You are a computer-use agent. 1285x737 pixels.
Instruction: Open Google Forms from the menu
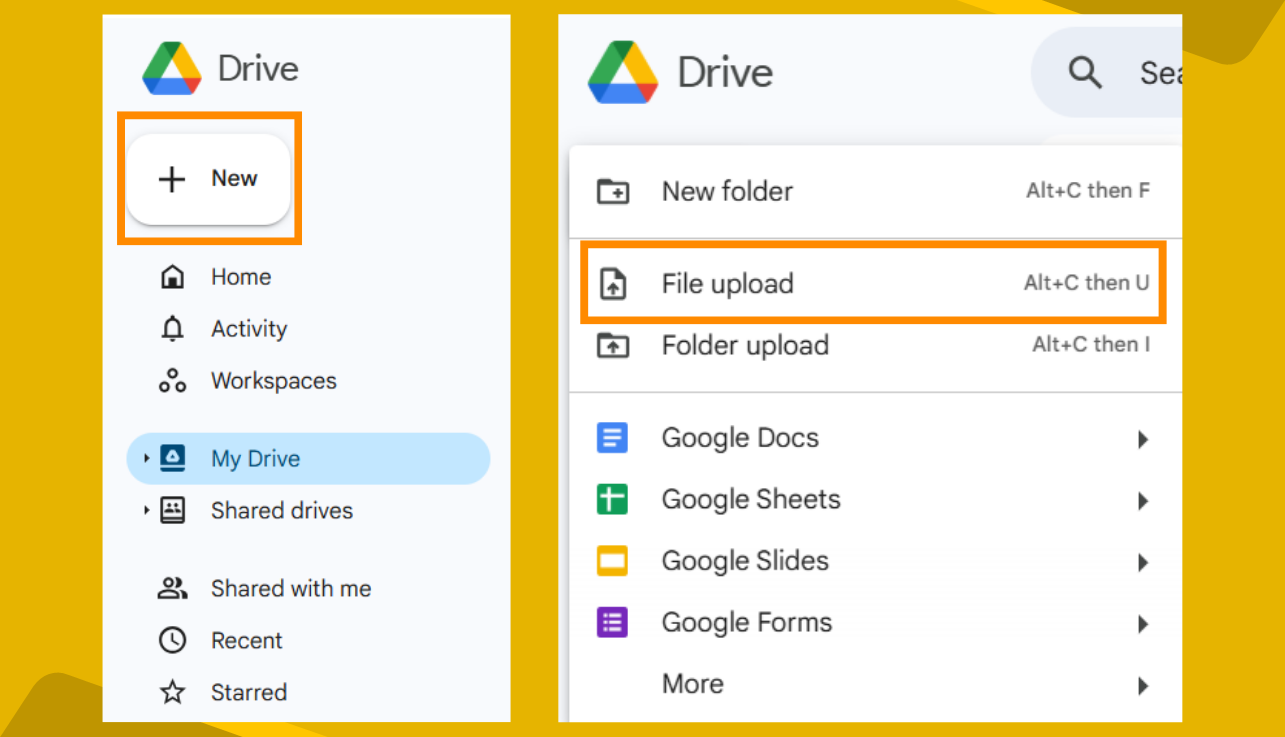coord(746,623)
